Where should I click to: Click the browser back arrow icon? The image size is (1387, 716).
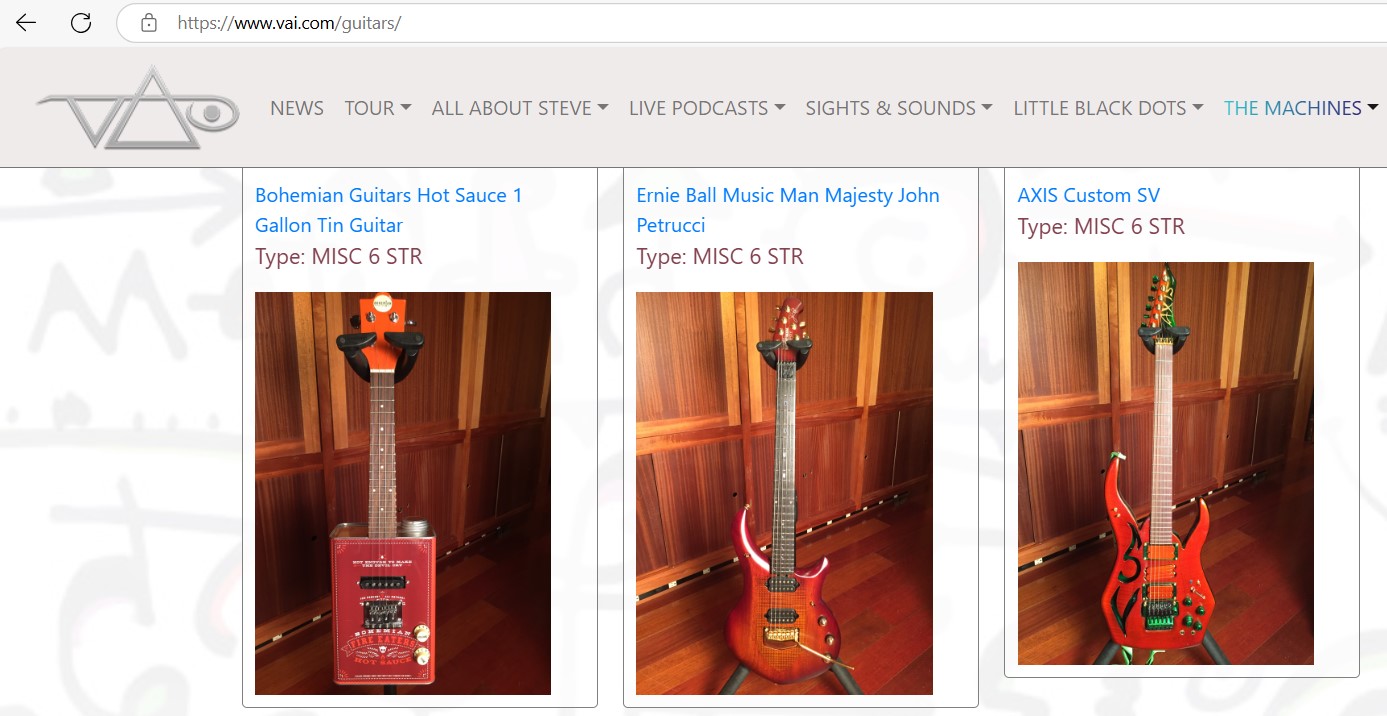click(x=26, y=22)
